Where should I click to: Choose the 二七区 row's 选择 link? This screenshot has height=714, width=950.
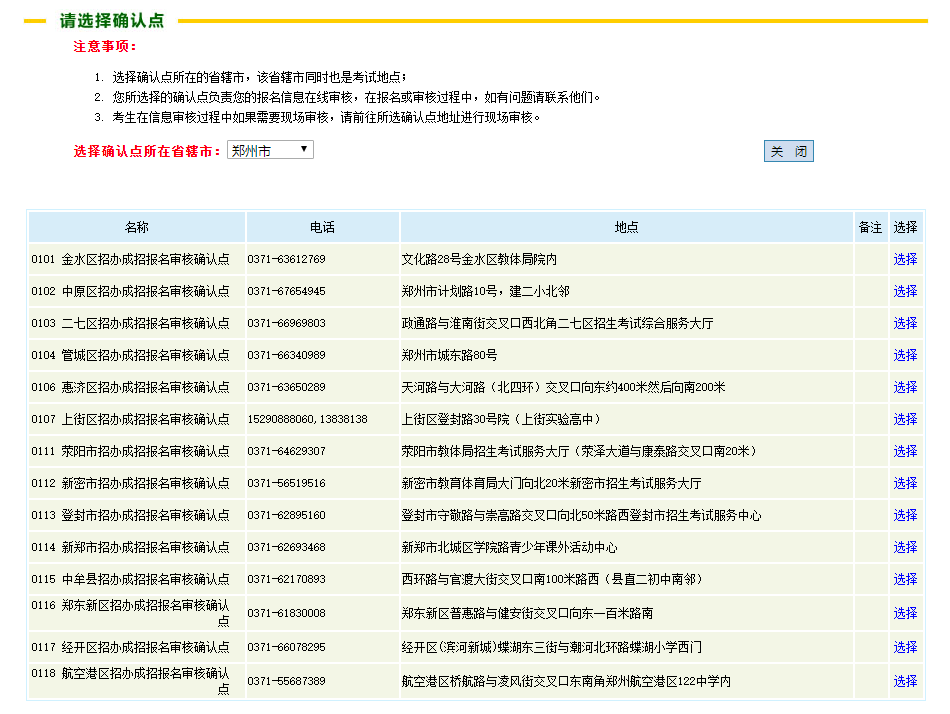905,323
